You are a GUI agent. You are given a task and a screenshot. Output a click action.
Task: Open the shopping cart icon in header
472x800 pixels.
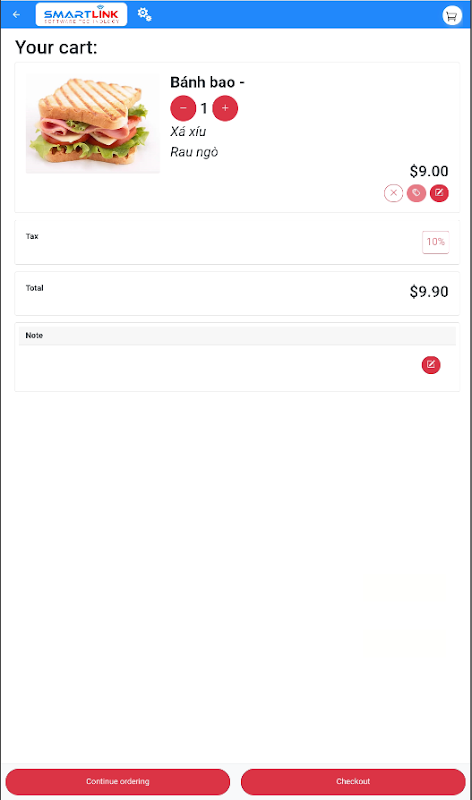tap(452, 16)
